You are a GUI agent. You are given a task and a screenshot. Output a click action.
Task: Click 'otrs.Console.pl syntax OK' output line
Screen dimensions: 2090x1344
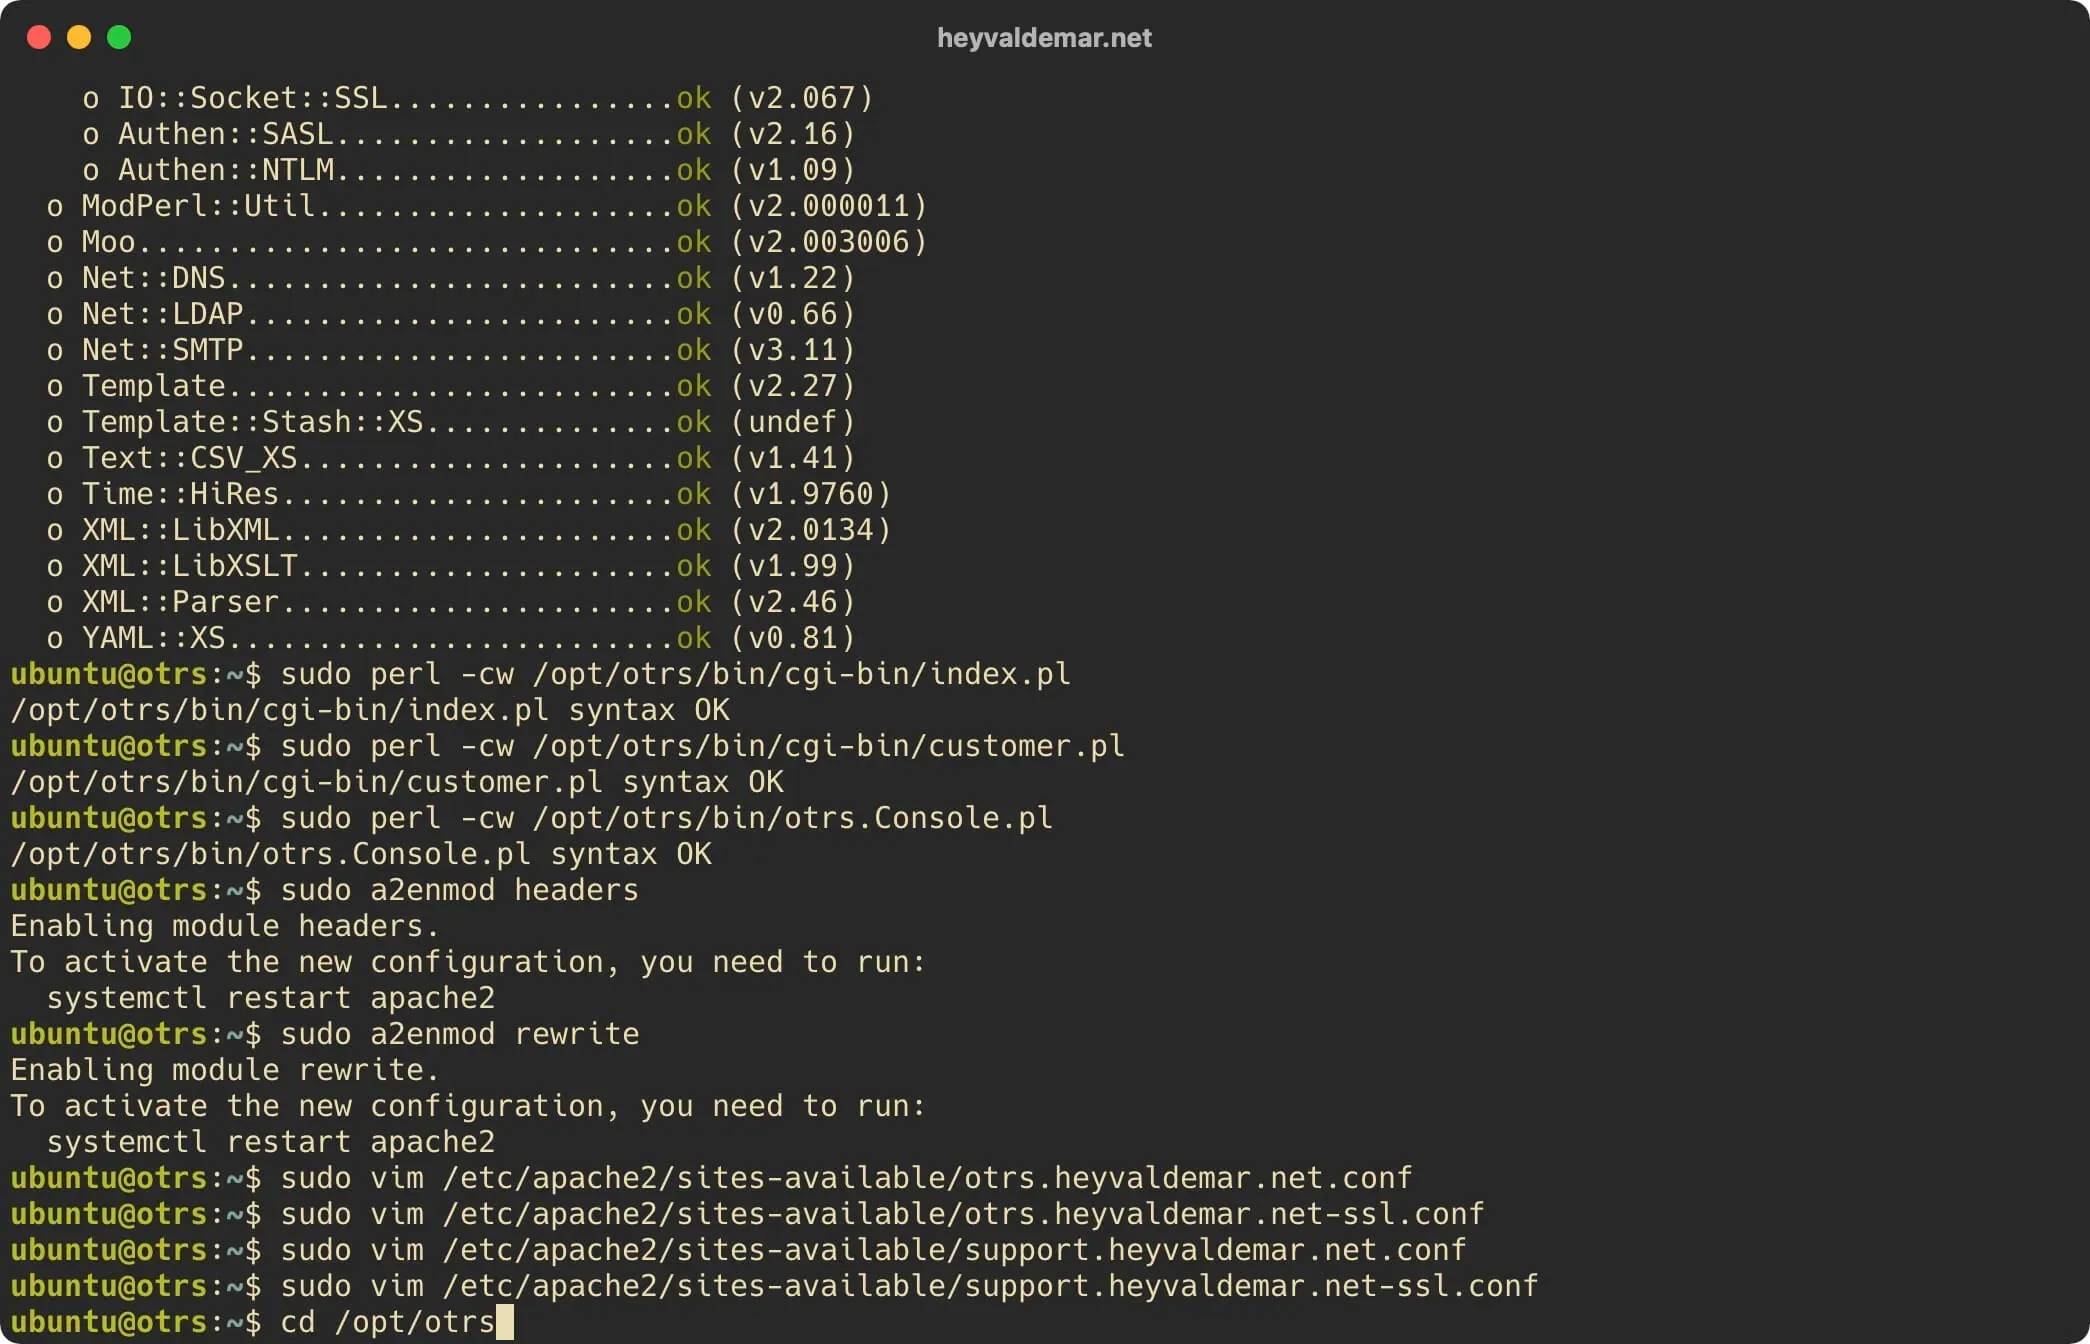point(361,854)
